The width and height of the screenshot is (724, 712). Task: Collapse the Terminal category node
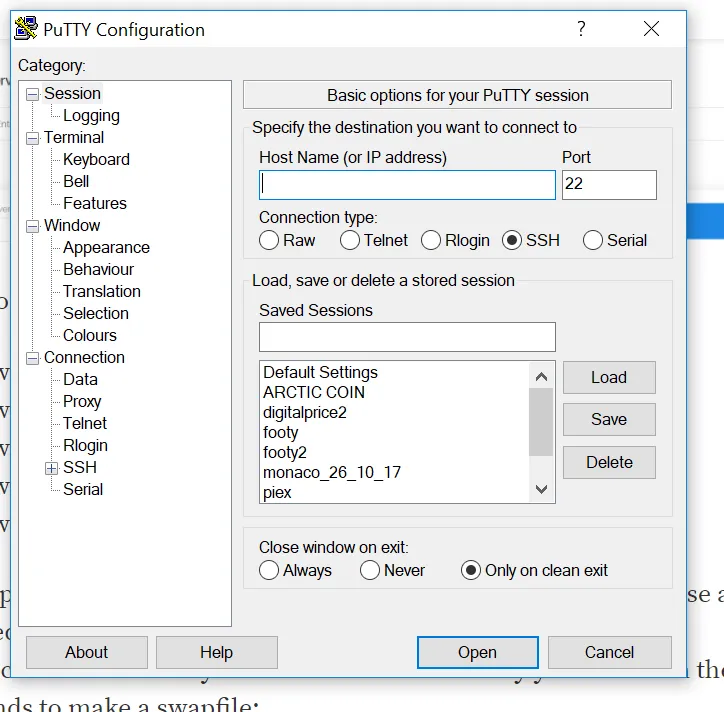click(x=32, y=138)
